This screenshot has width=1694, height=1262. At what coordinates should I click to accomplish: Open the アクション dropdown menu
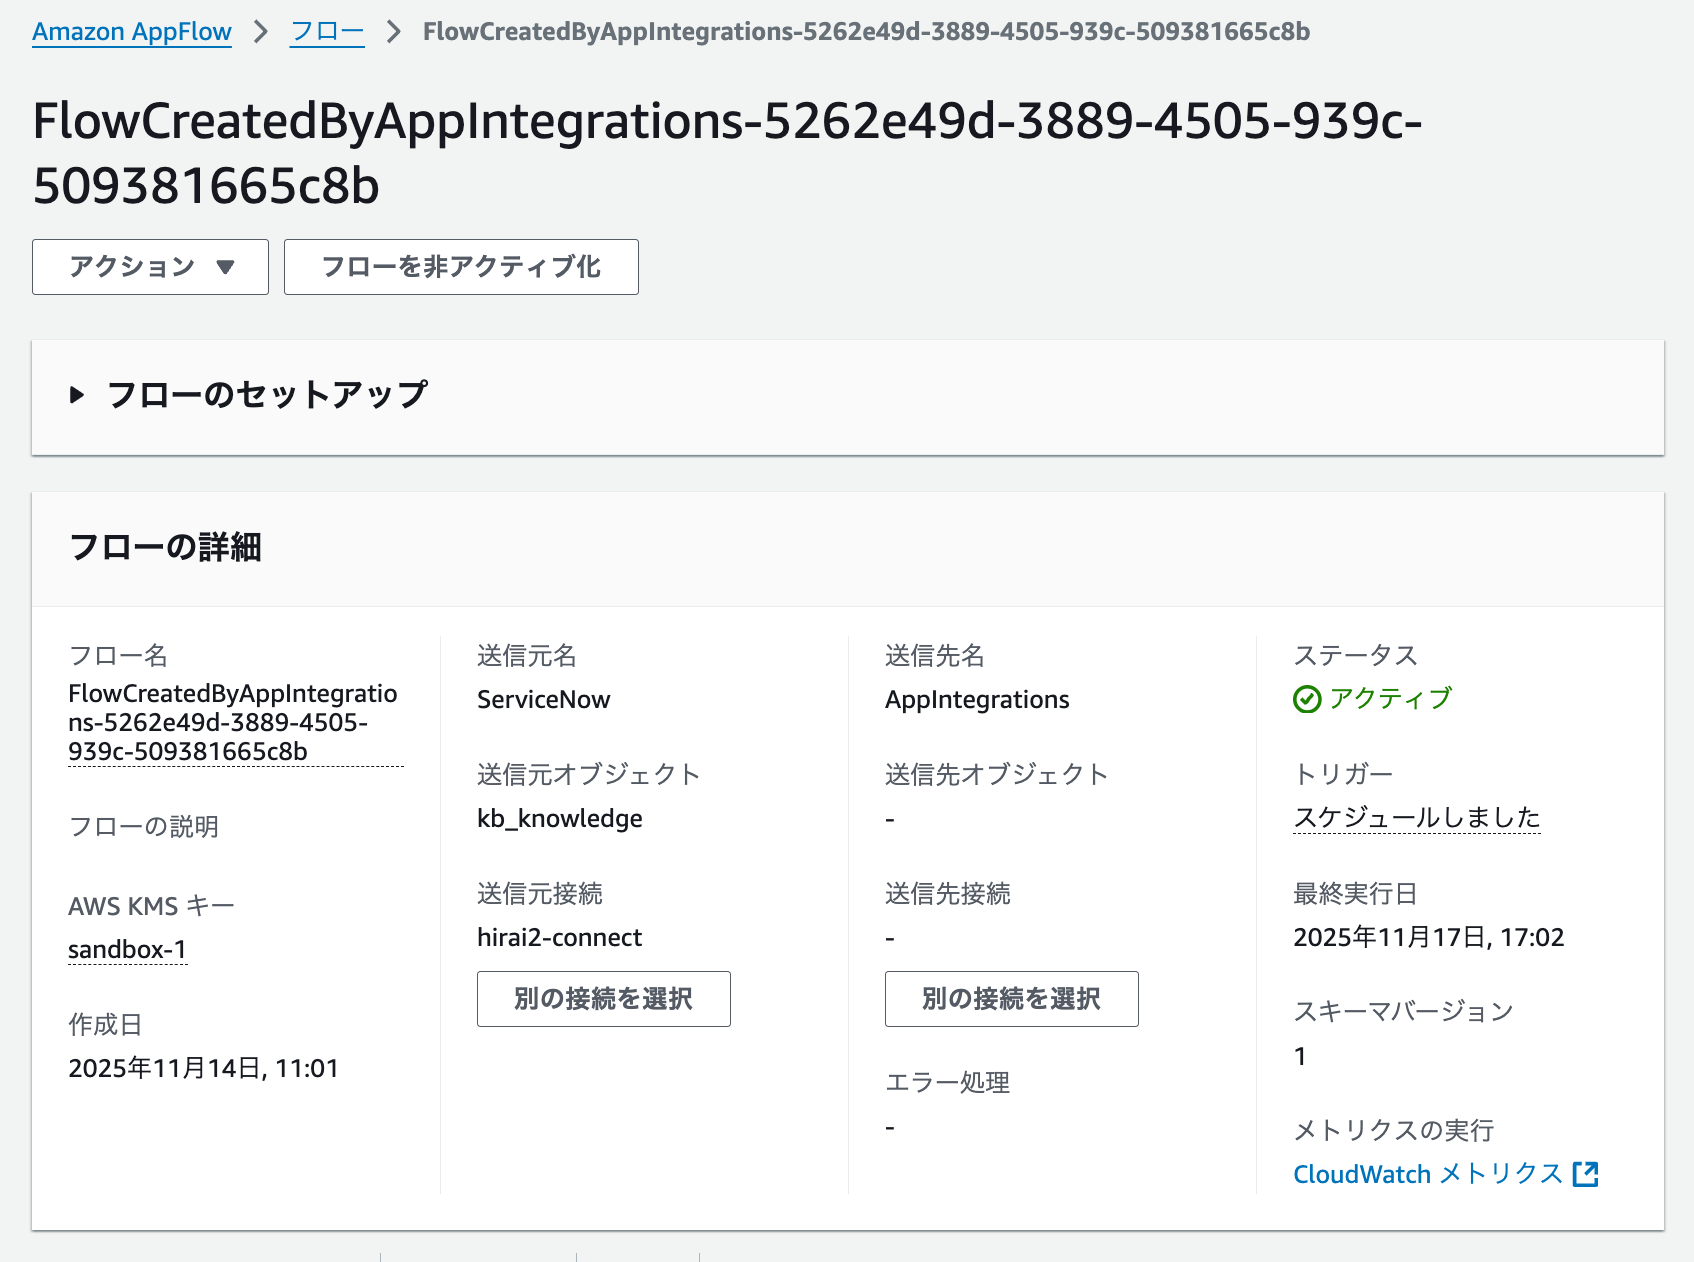tap(150, 267)
